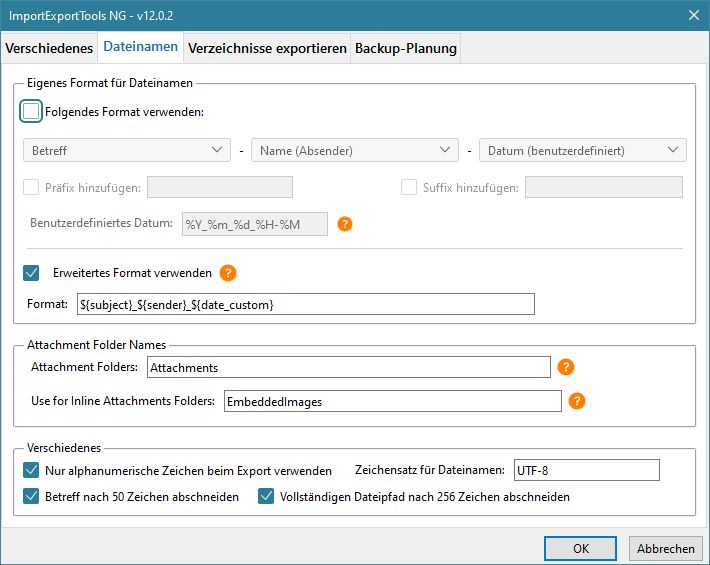
Task: Open help for Inline Attachments Folders
Action: [577, 401]
